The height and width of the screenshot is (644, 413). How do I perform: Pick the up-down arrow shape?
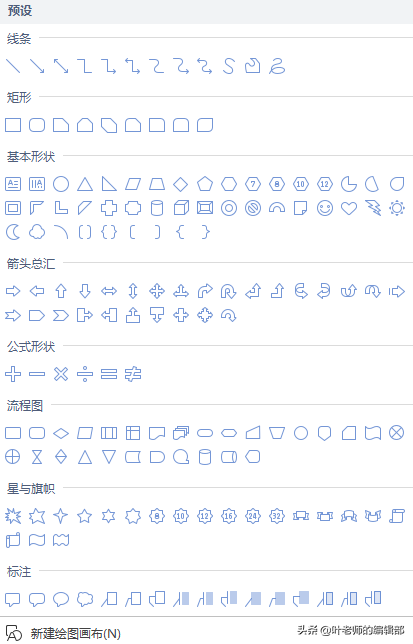click(133, 291)
